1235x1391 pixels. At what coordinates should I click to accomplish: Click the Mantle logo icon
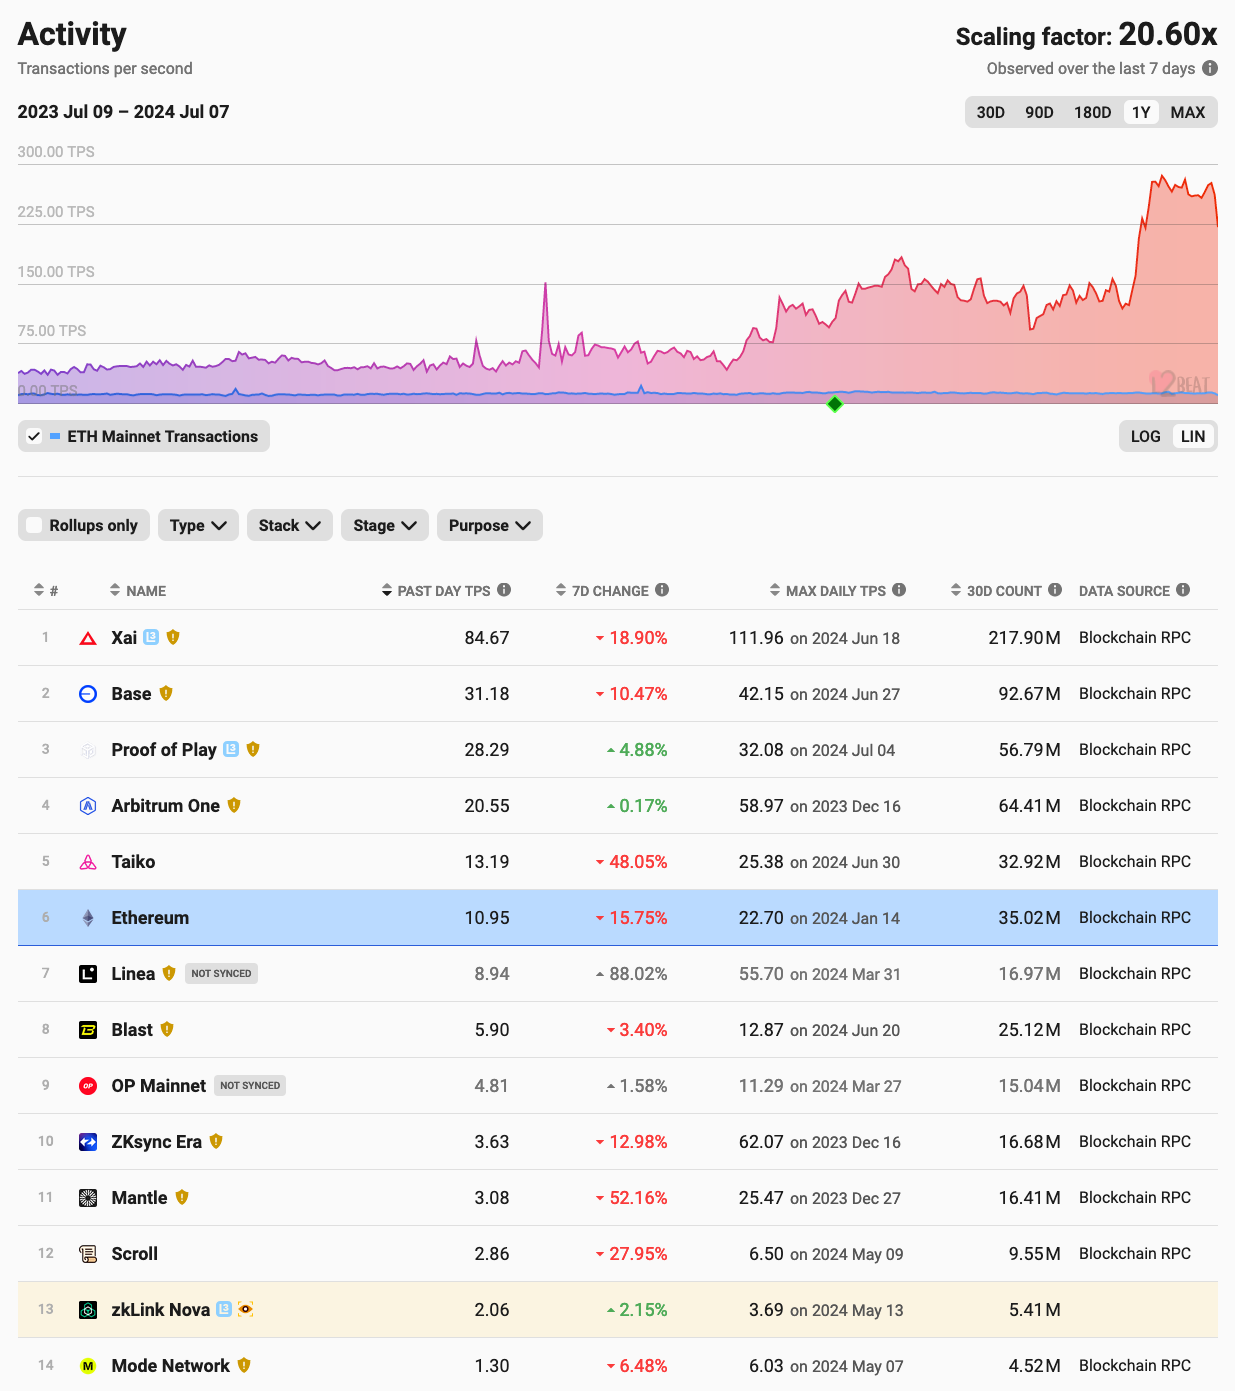tap(88, 1198)
